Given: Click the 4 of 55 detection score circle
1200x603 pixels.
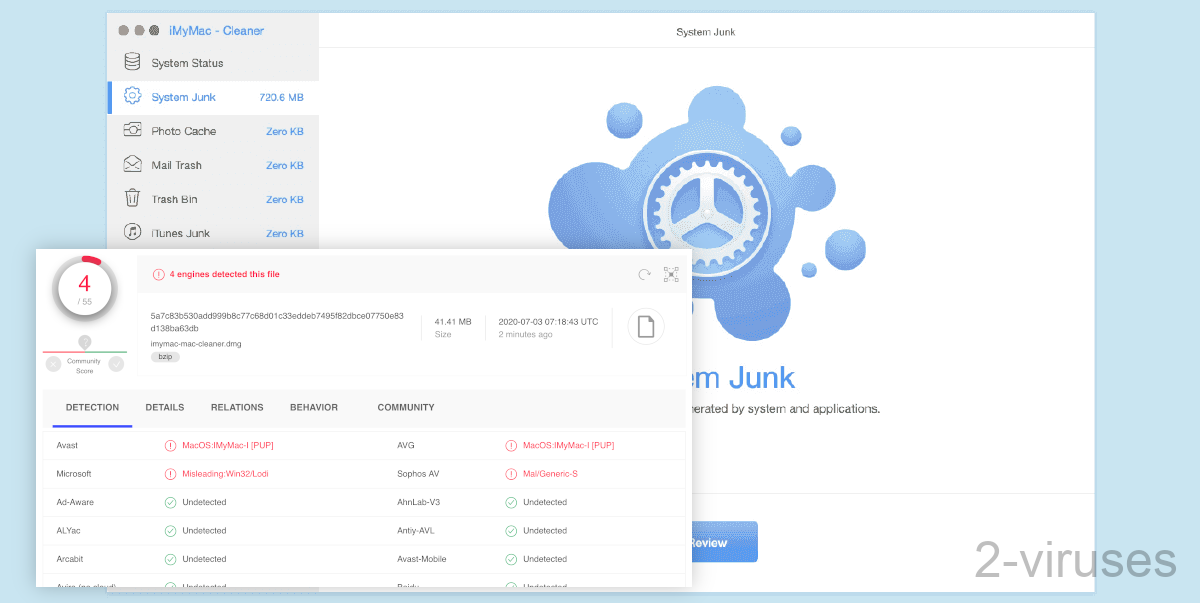Looking at the screenshot, I should [84, 290].
